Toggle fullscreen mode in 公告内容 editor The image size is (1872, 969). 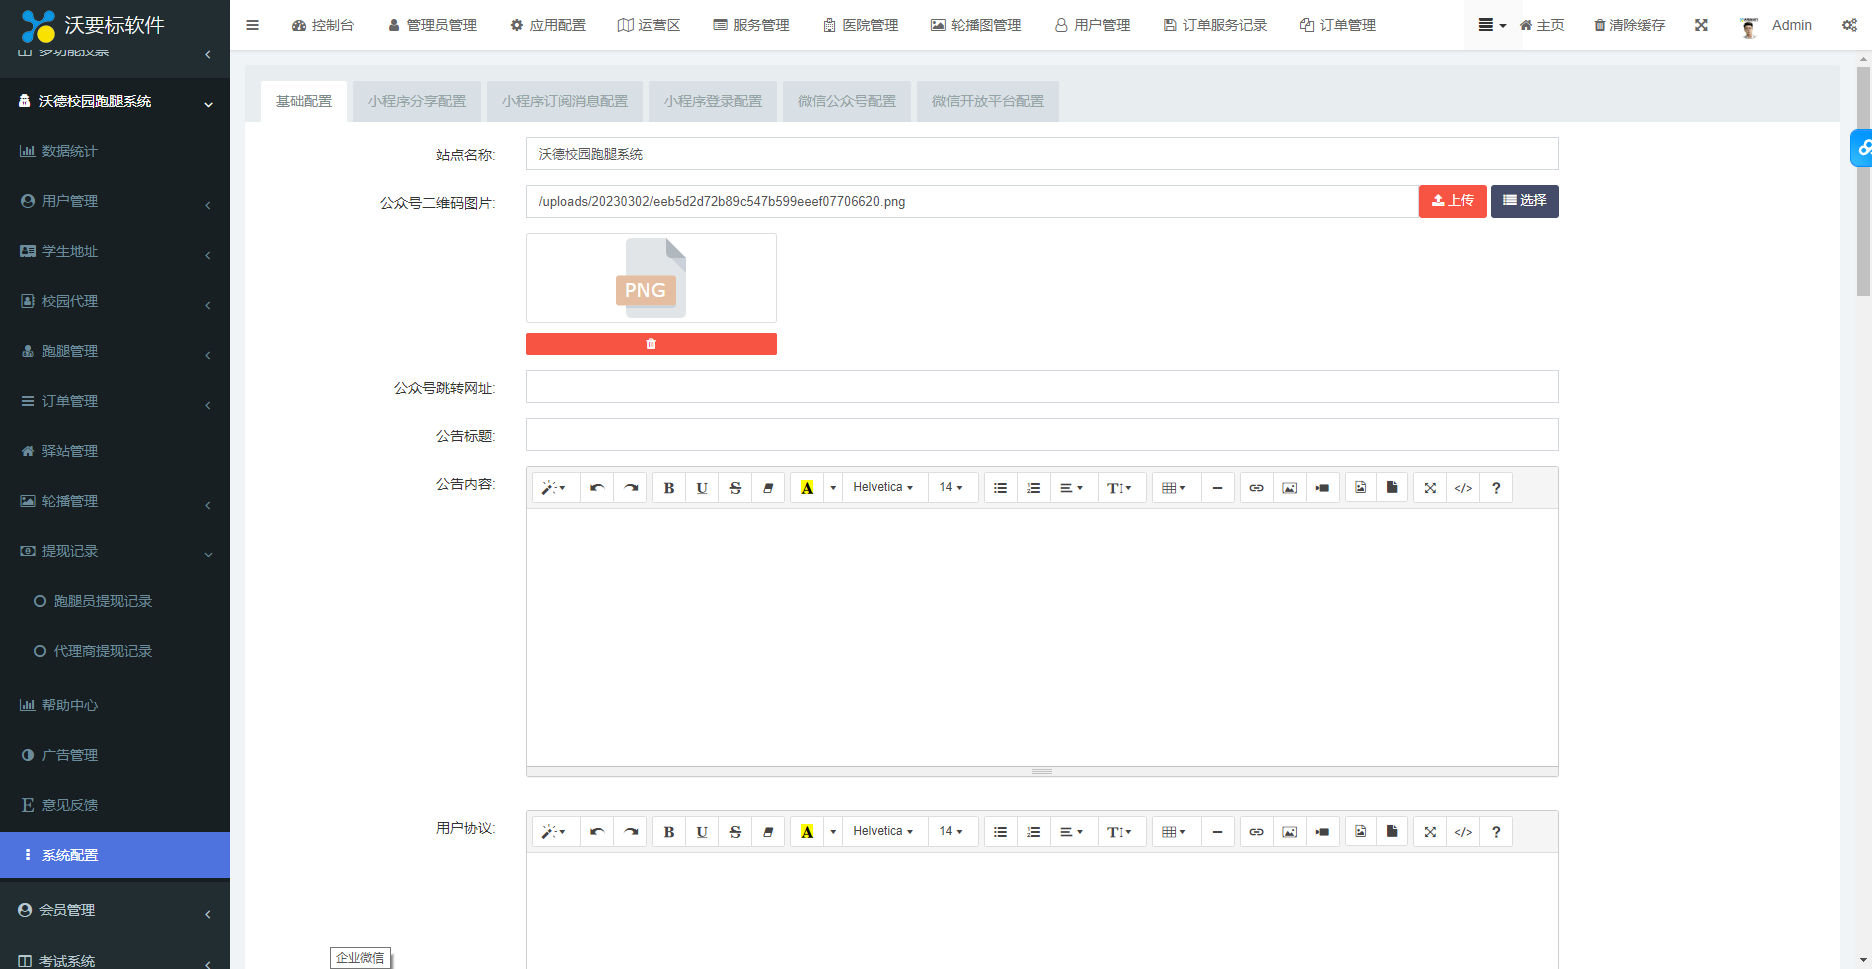coord(1430,488)
